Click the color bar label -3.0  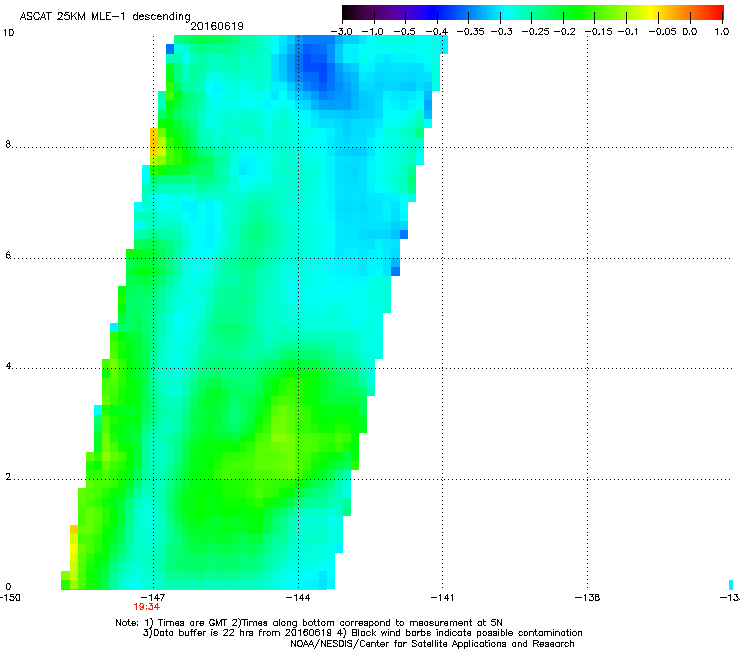pyautogui.click(x=342, y=32)
